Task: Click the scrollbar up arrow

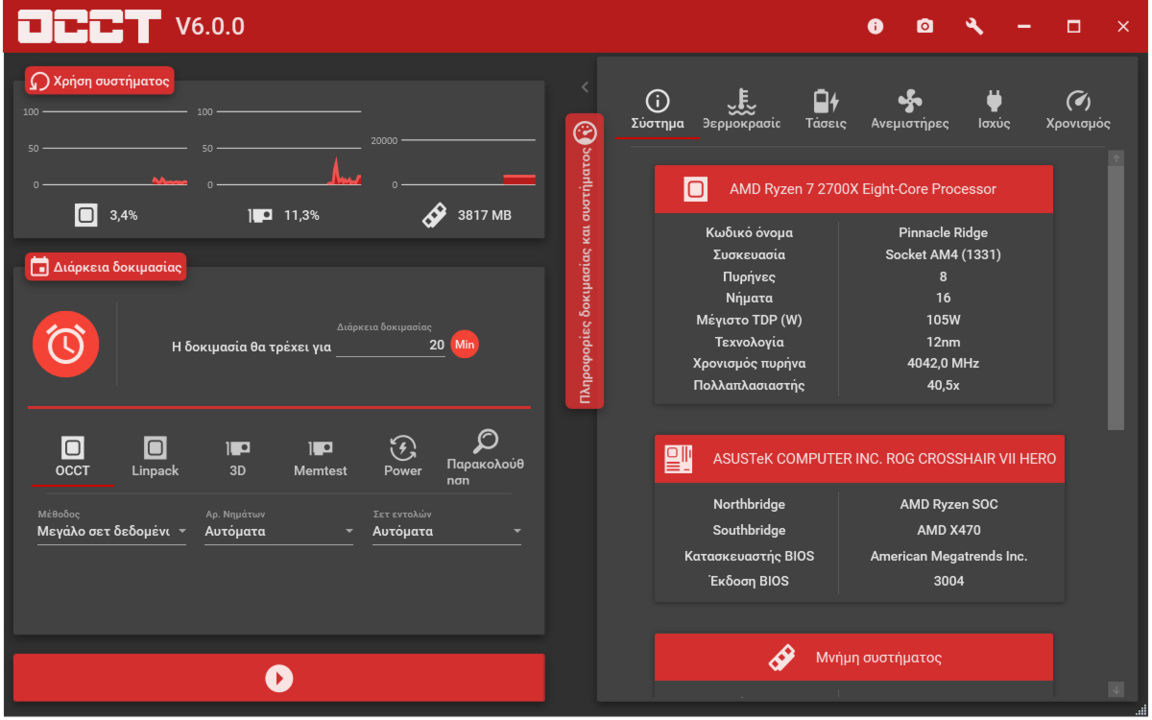Action: tap(1116, 159)
